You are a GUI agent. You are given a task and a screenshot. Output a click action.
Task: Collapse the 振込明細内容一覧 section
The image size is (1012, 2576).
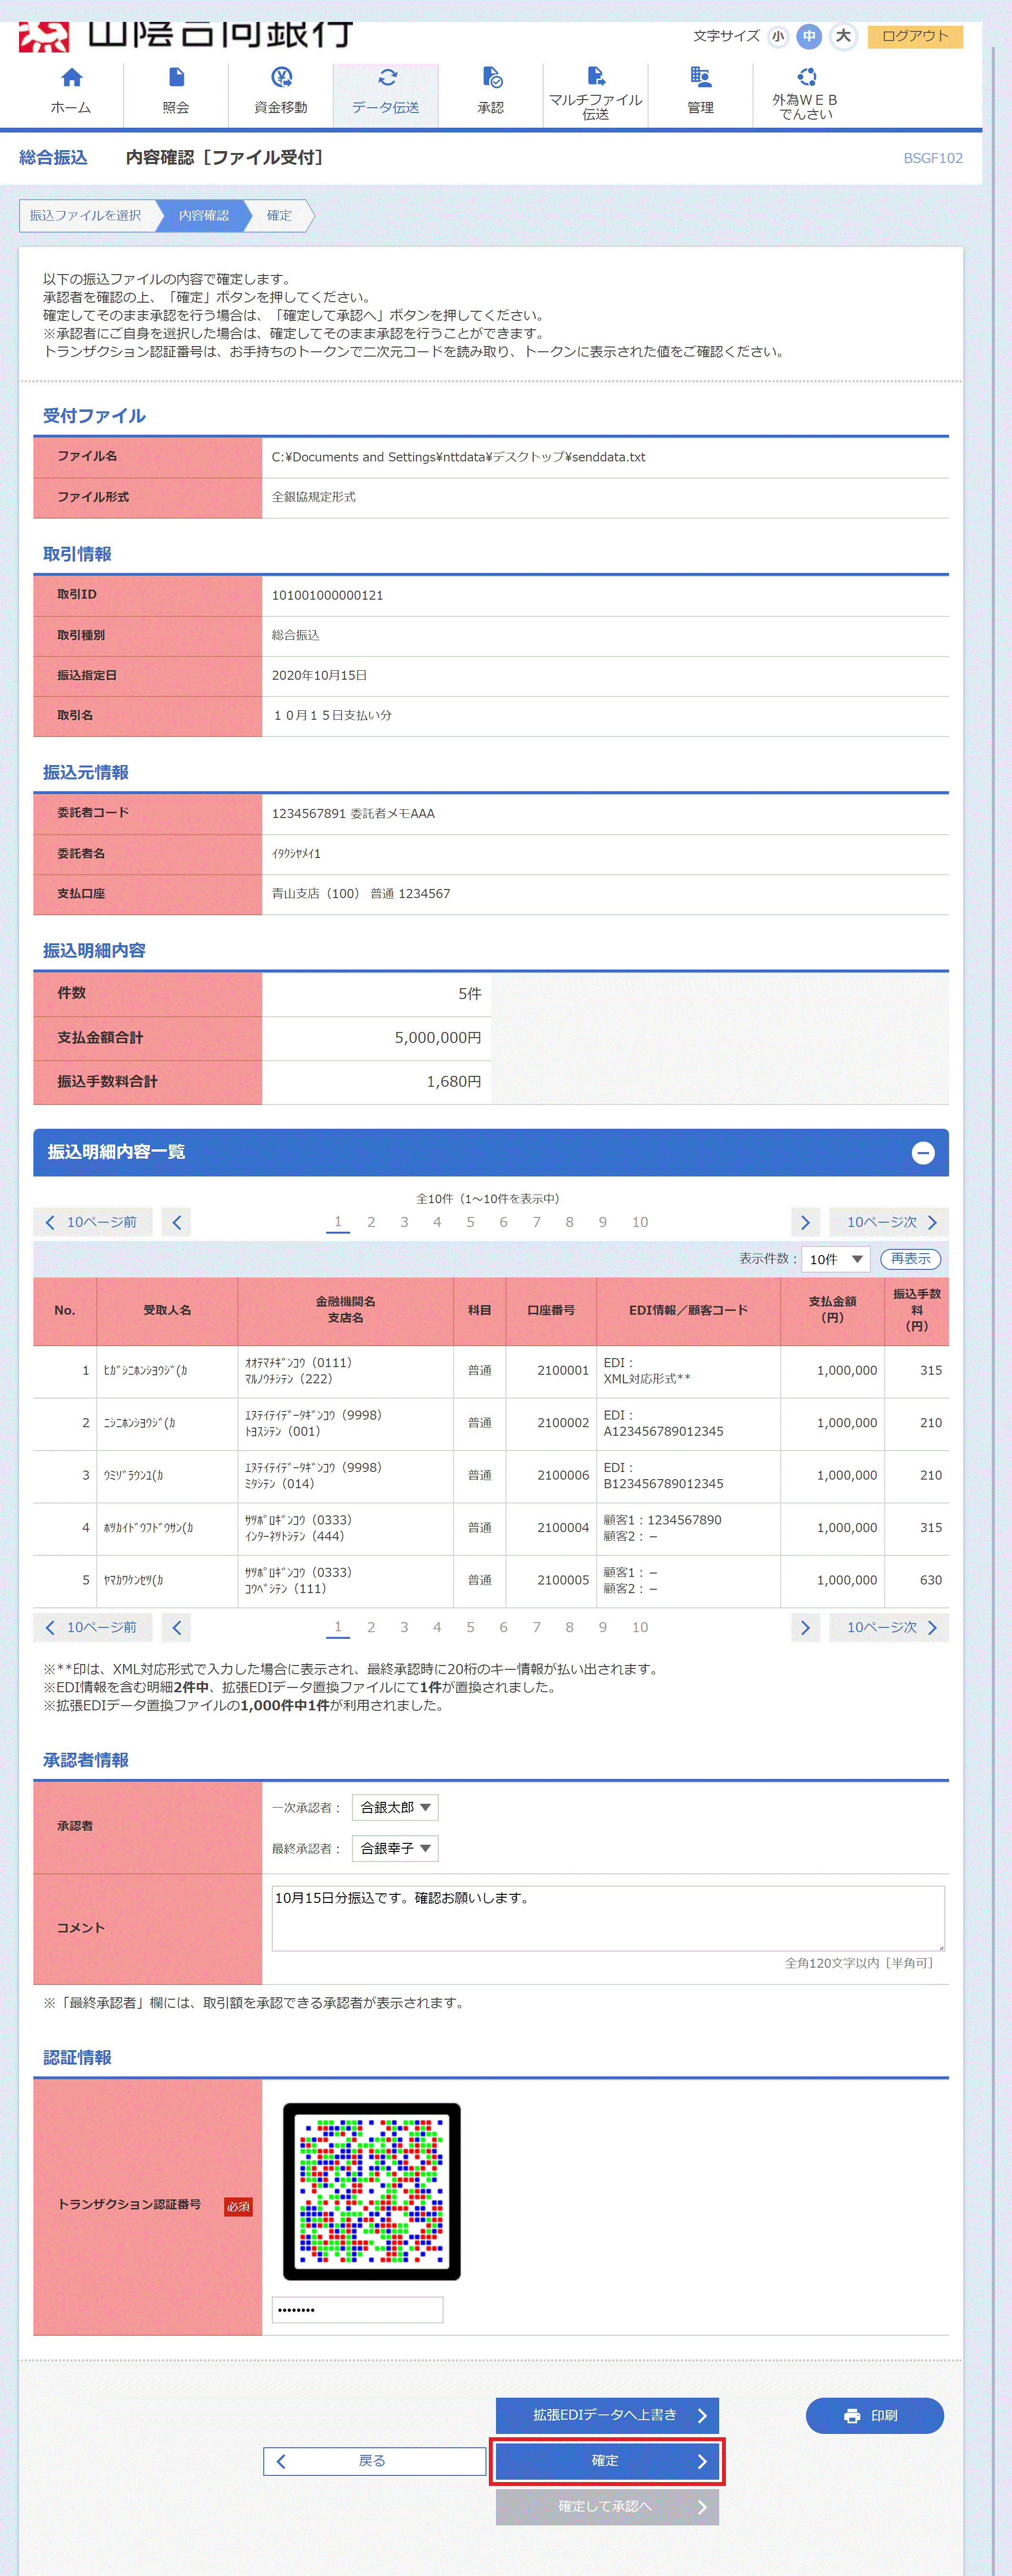click(923, 1152)
